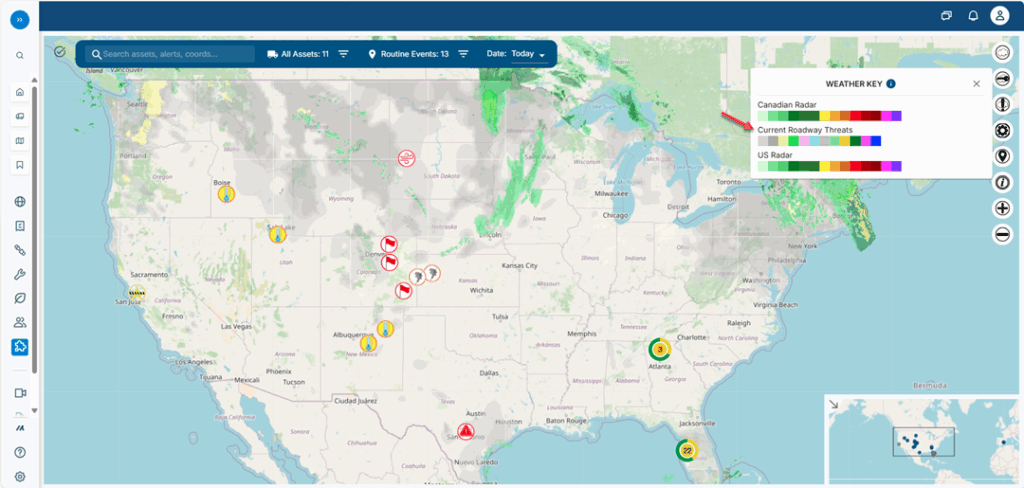This screenshot has width=1024, height=488.
Task: Open the map gear settings round button
Action: 1002,131
